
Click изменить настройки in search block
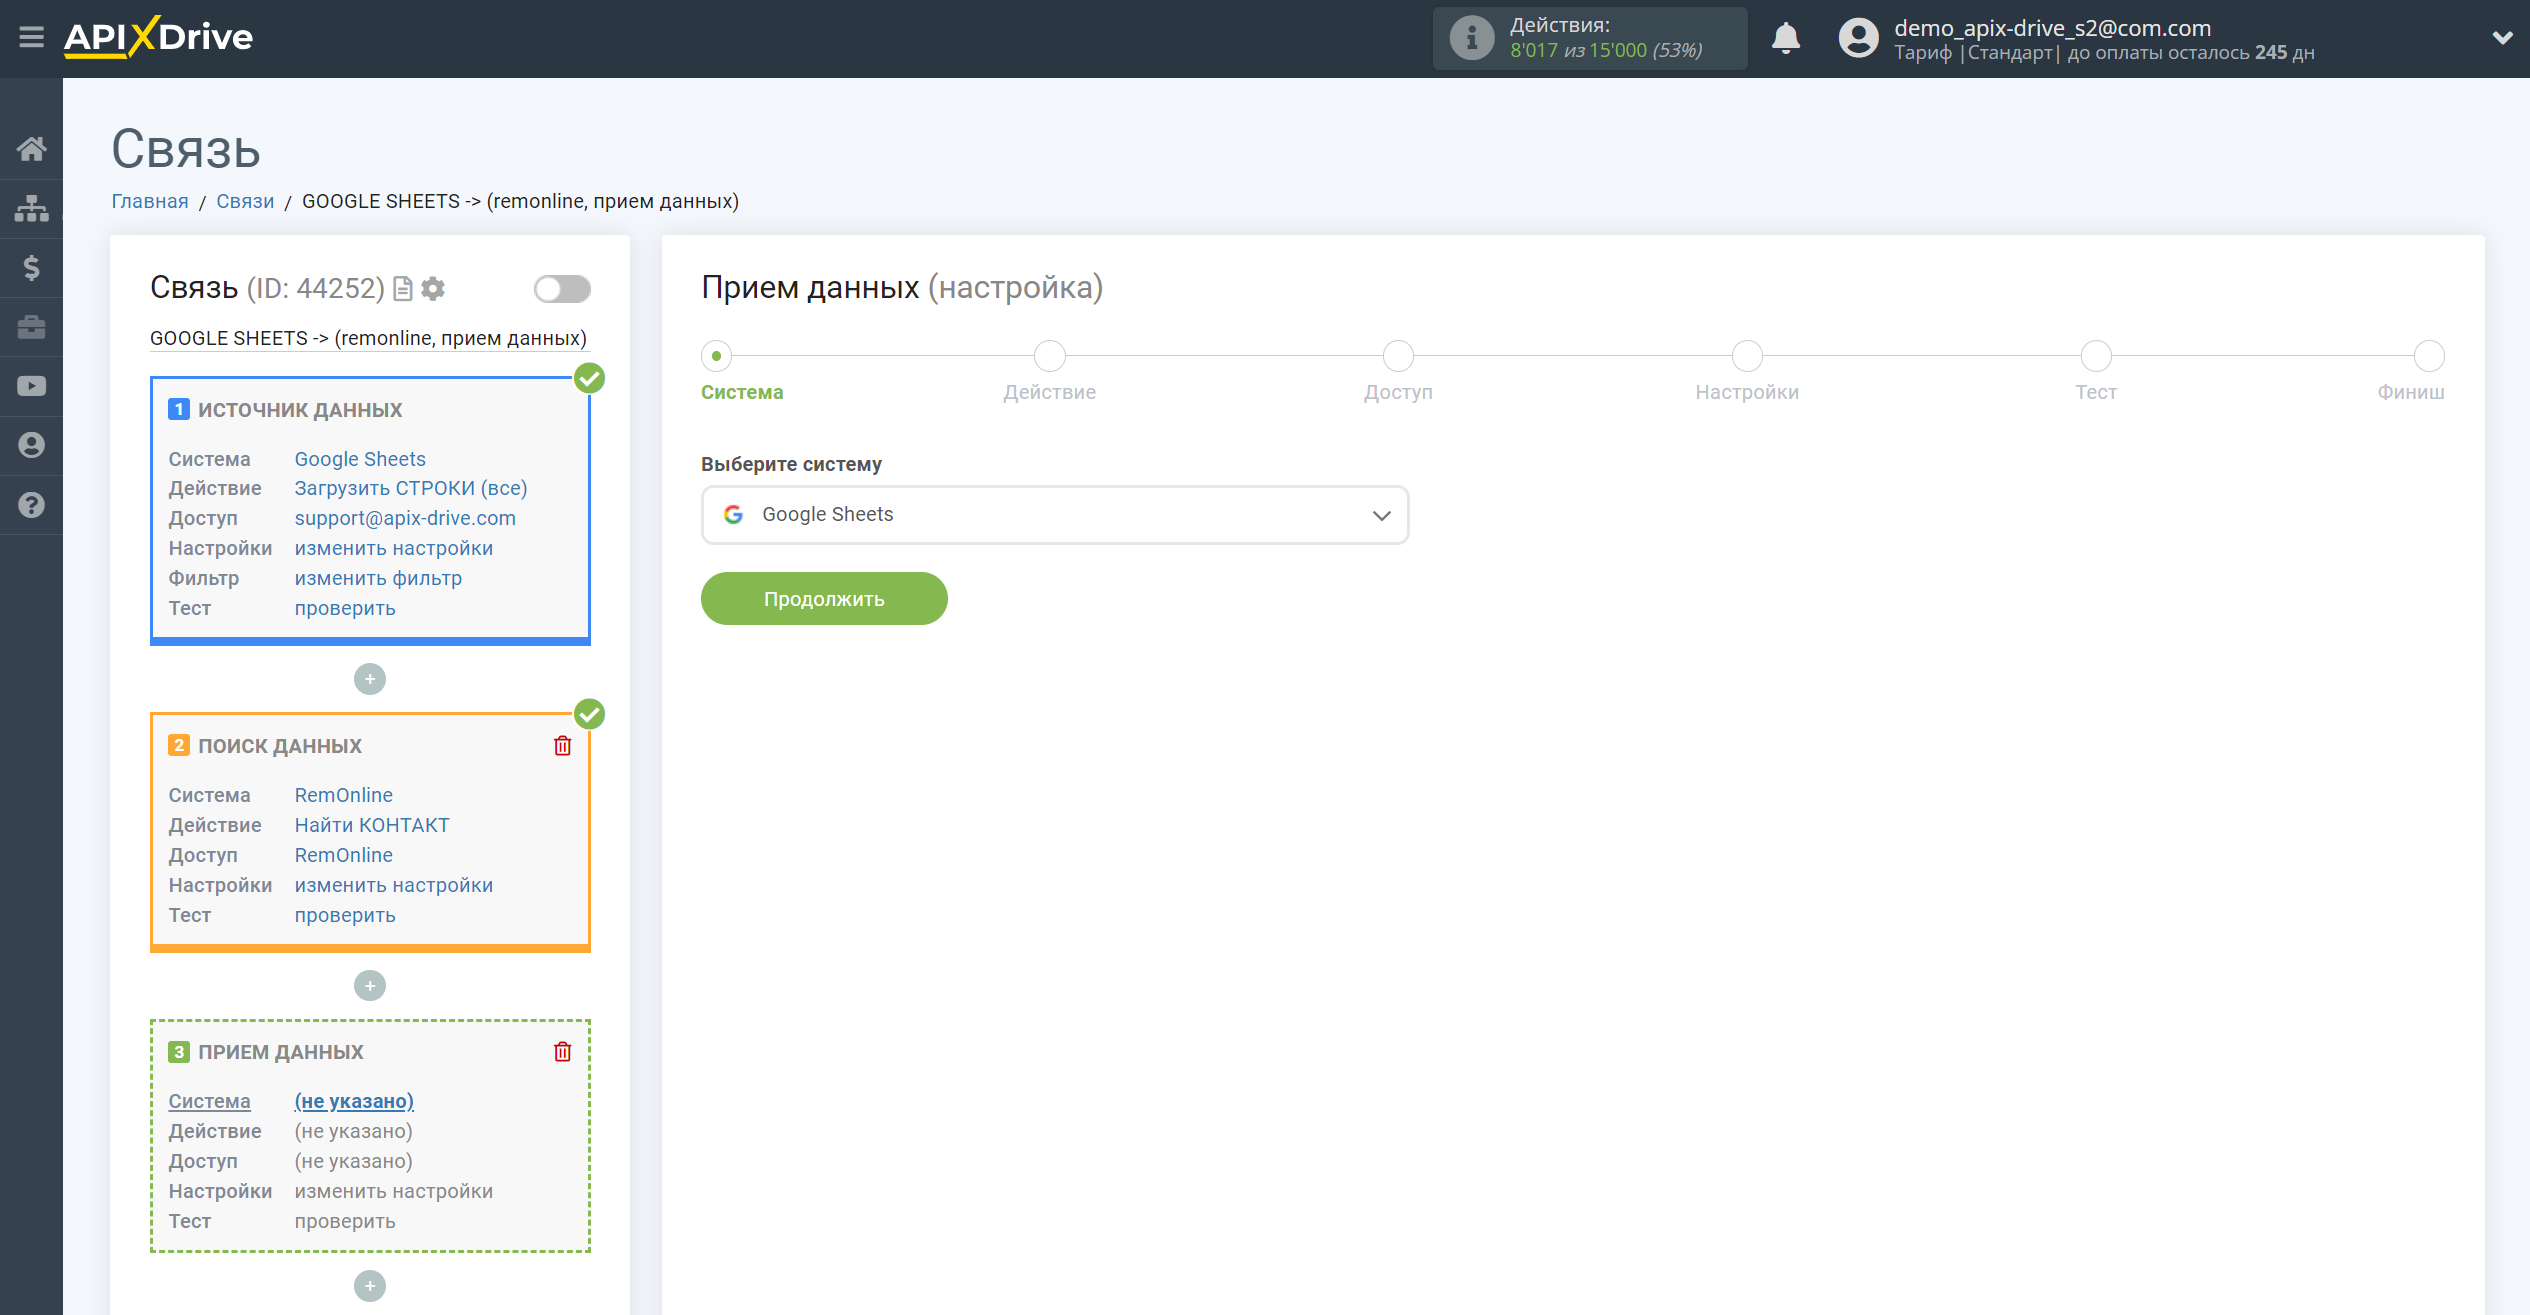coord(394,885)
